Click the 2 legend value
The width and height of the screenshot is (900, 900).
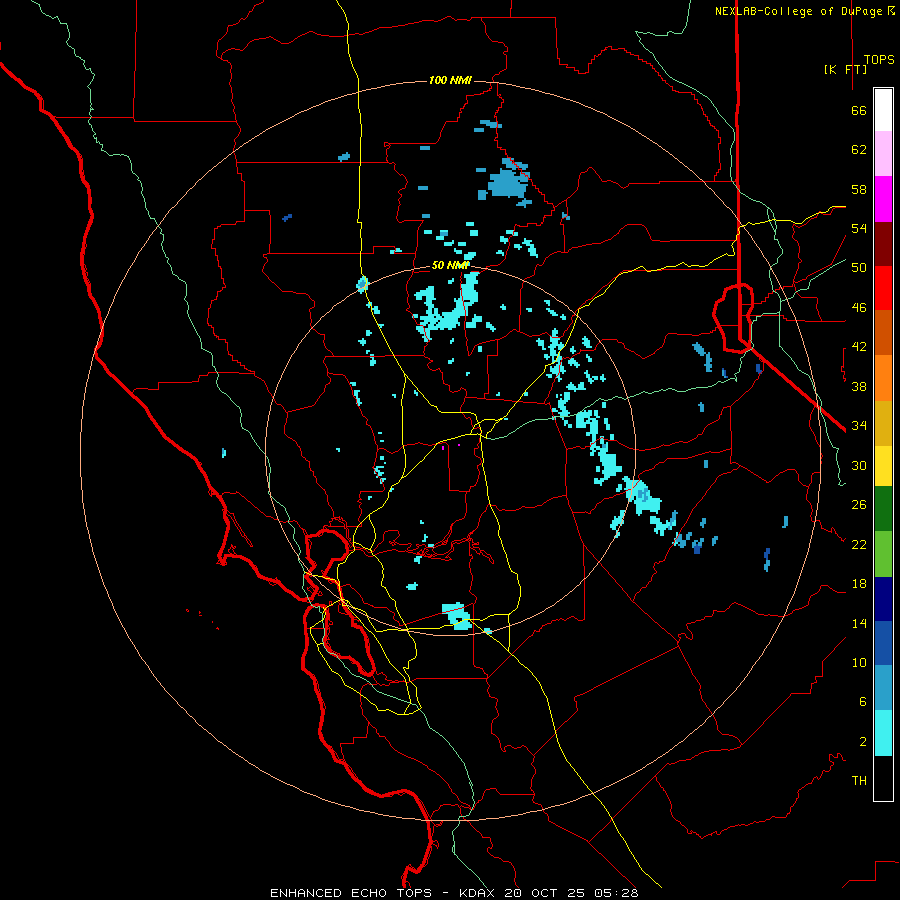(x=862, y=742)
